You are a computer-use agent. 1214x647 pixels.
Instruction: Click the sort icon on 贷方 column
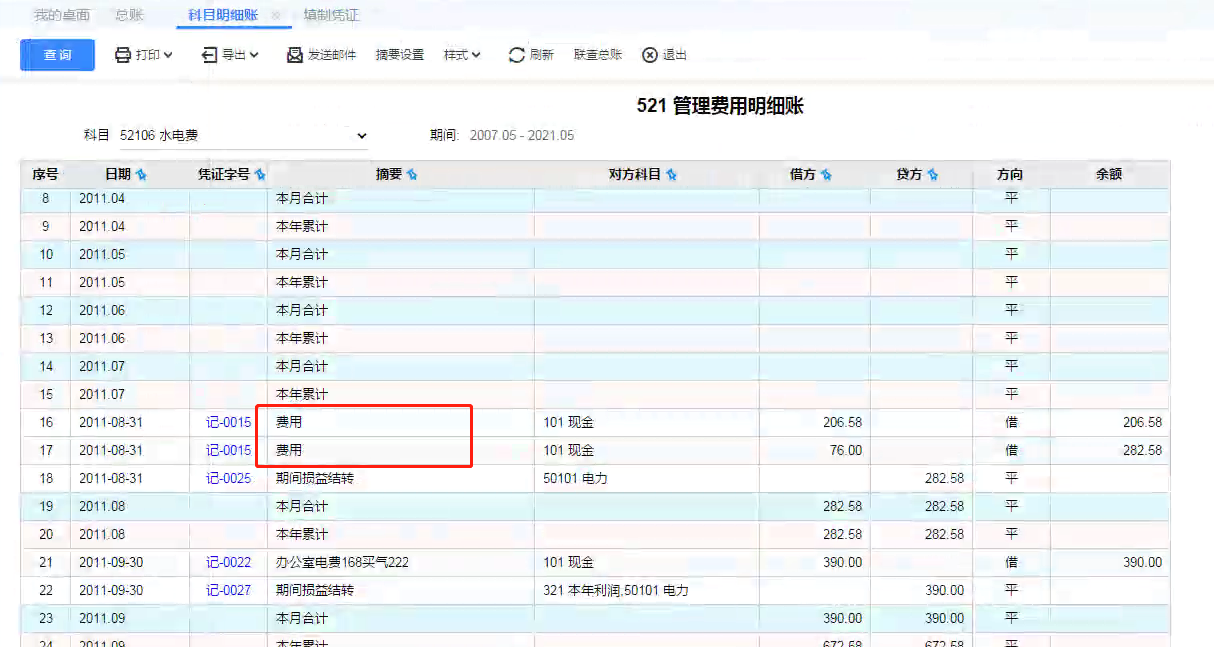click(x=932, y=175)
